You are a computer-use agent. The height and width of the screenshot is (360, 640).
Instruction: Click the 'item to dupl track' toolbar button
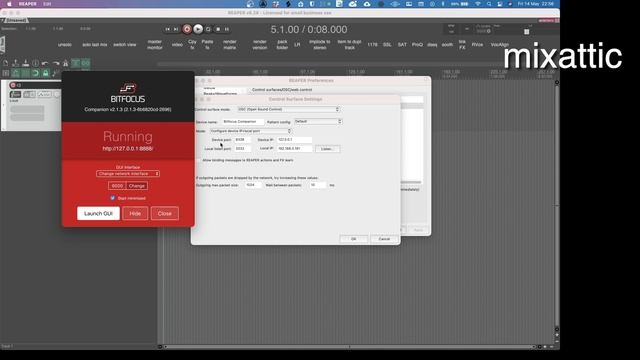(x=349, y=44)
